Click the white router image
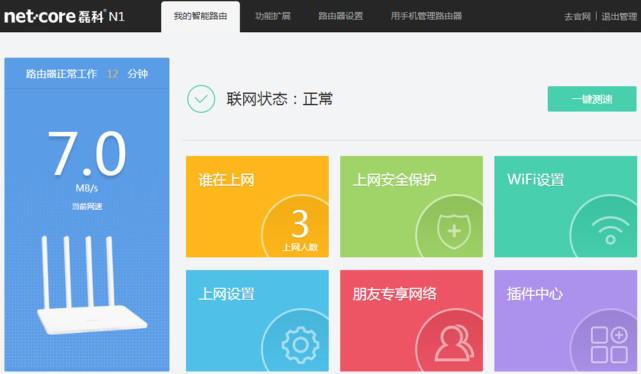This screenshot has width=641, height=374. coord(91,285)
